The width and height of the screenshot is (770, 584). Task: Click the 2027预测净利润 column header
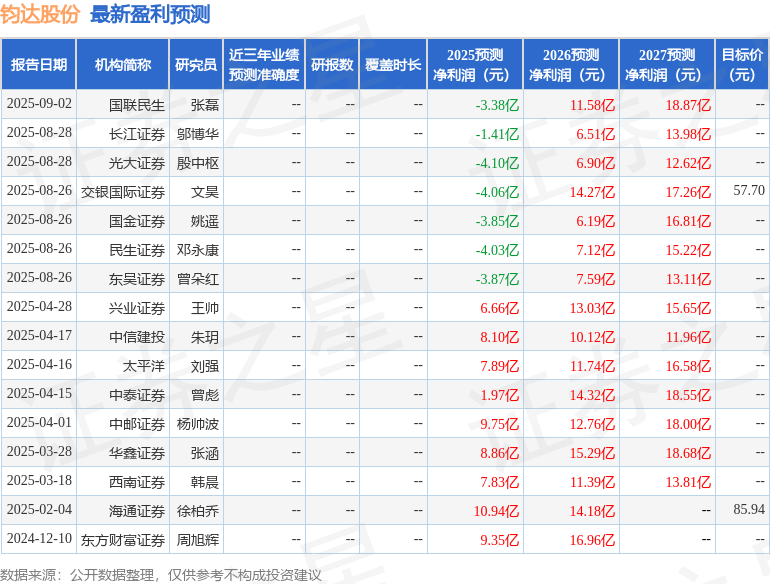tap(667, 64)
